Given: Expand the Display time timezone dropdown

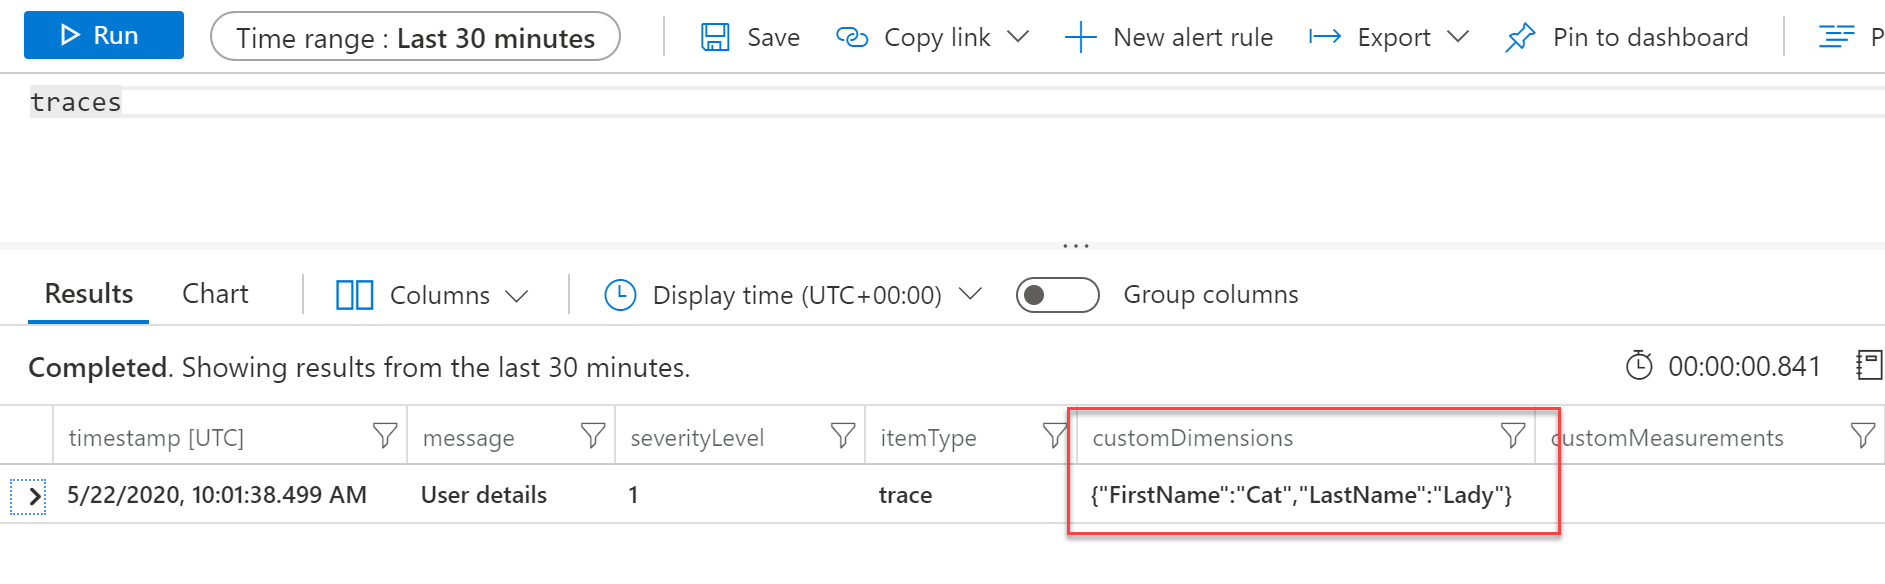Looking at the screenshot, I should 970,295.
